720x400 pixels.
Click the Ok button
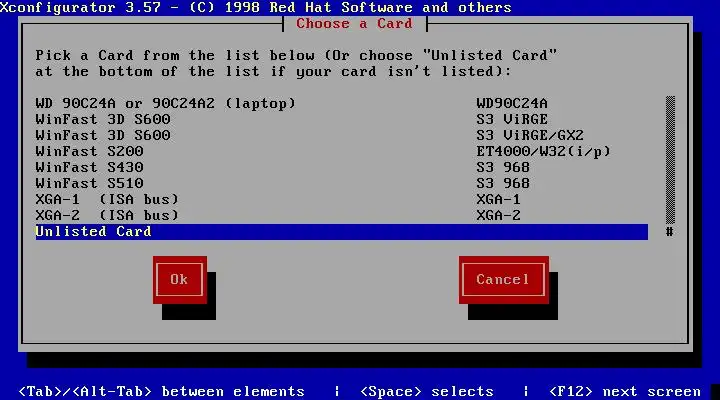[180, 280]
